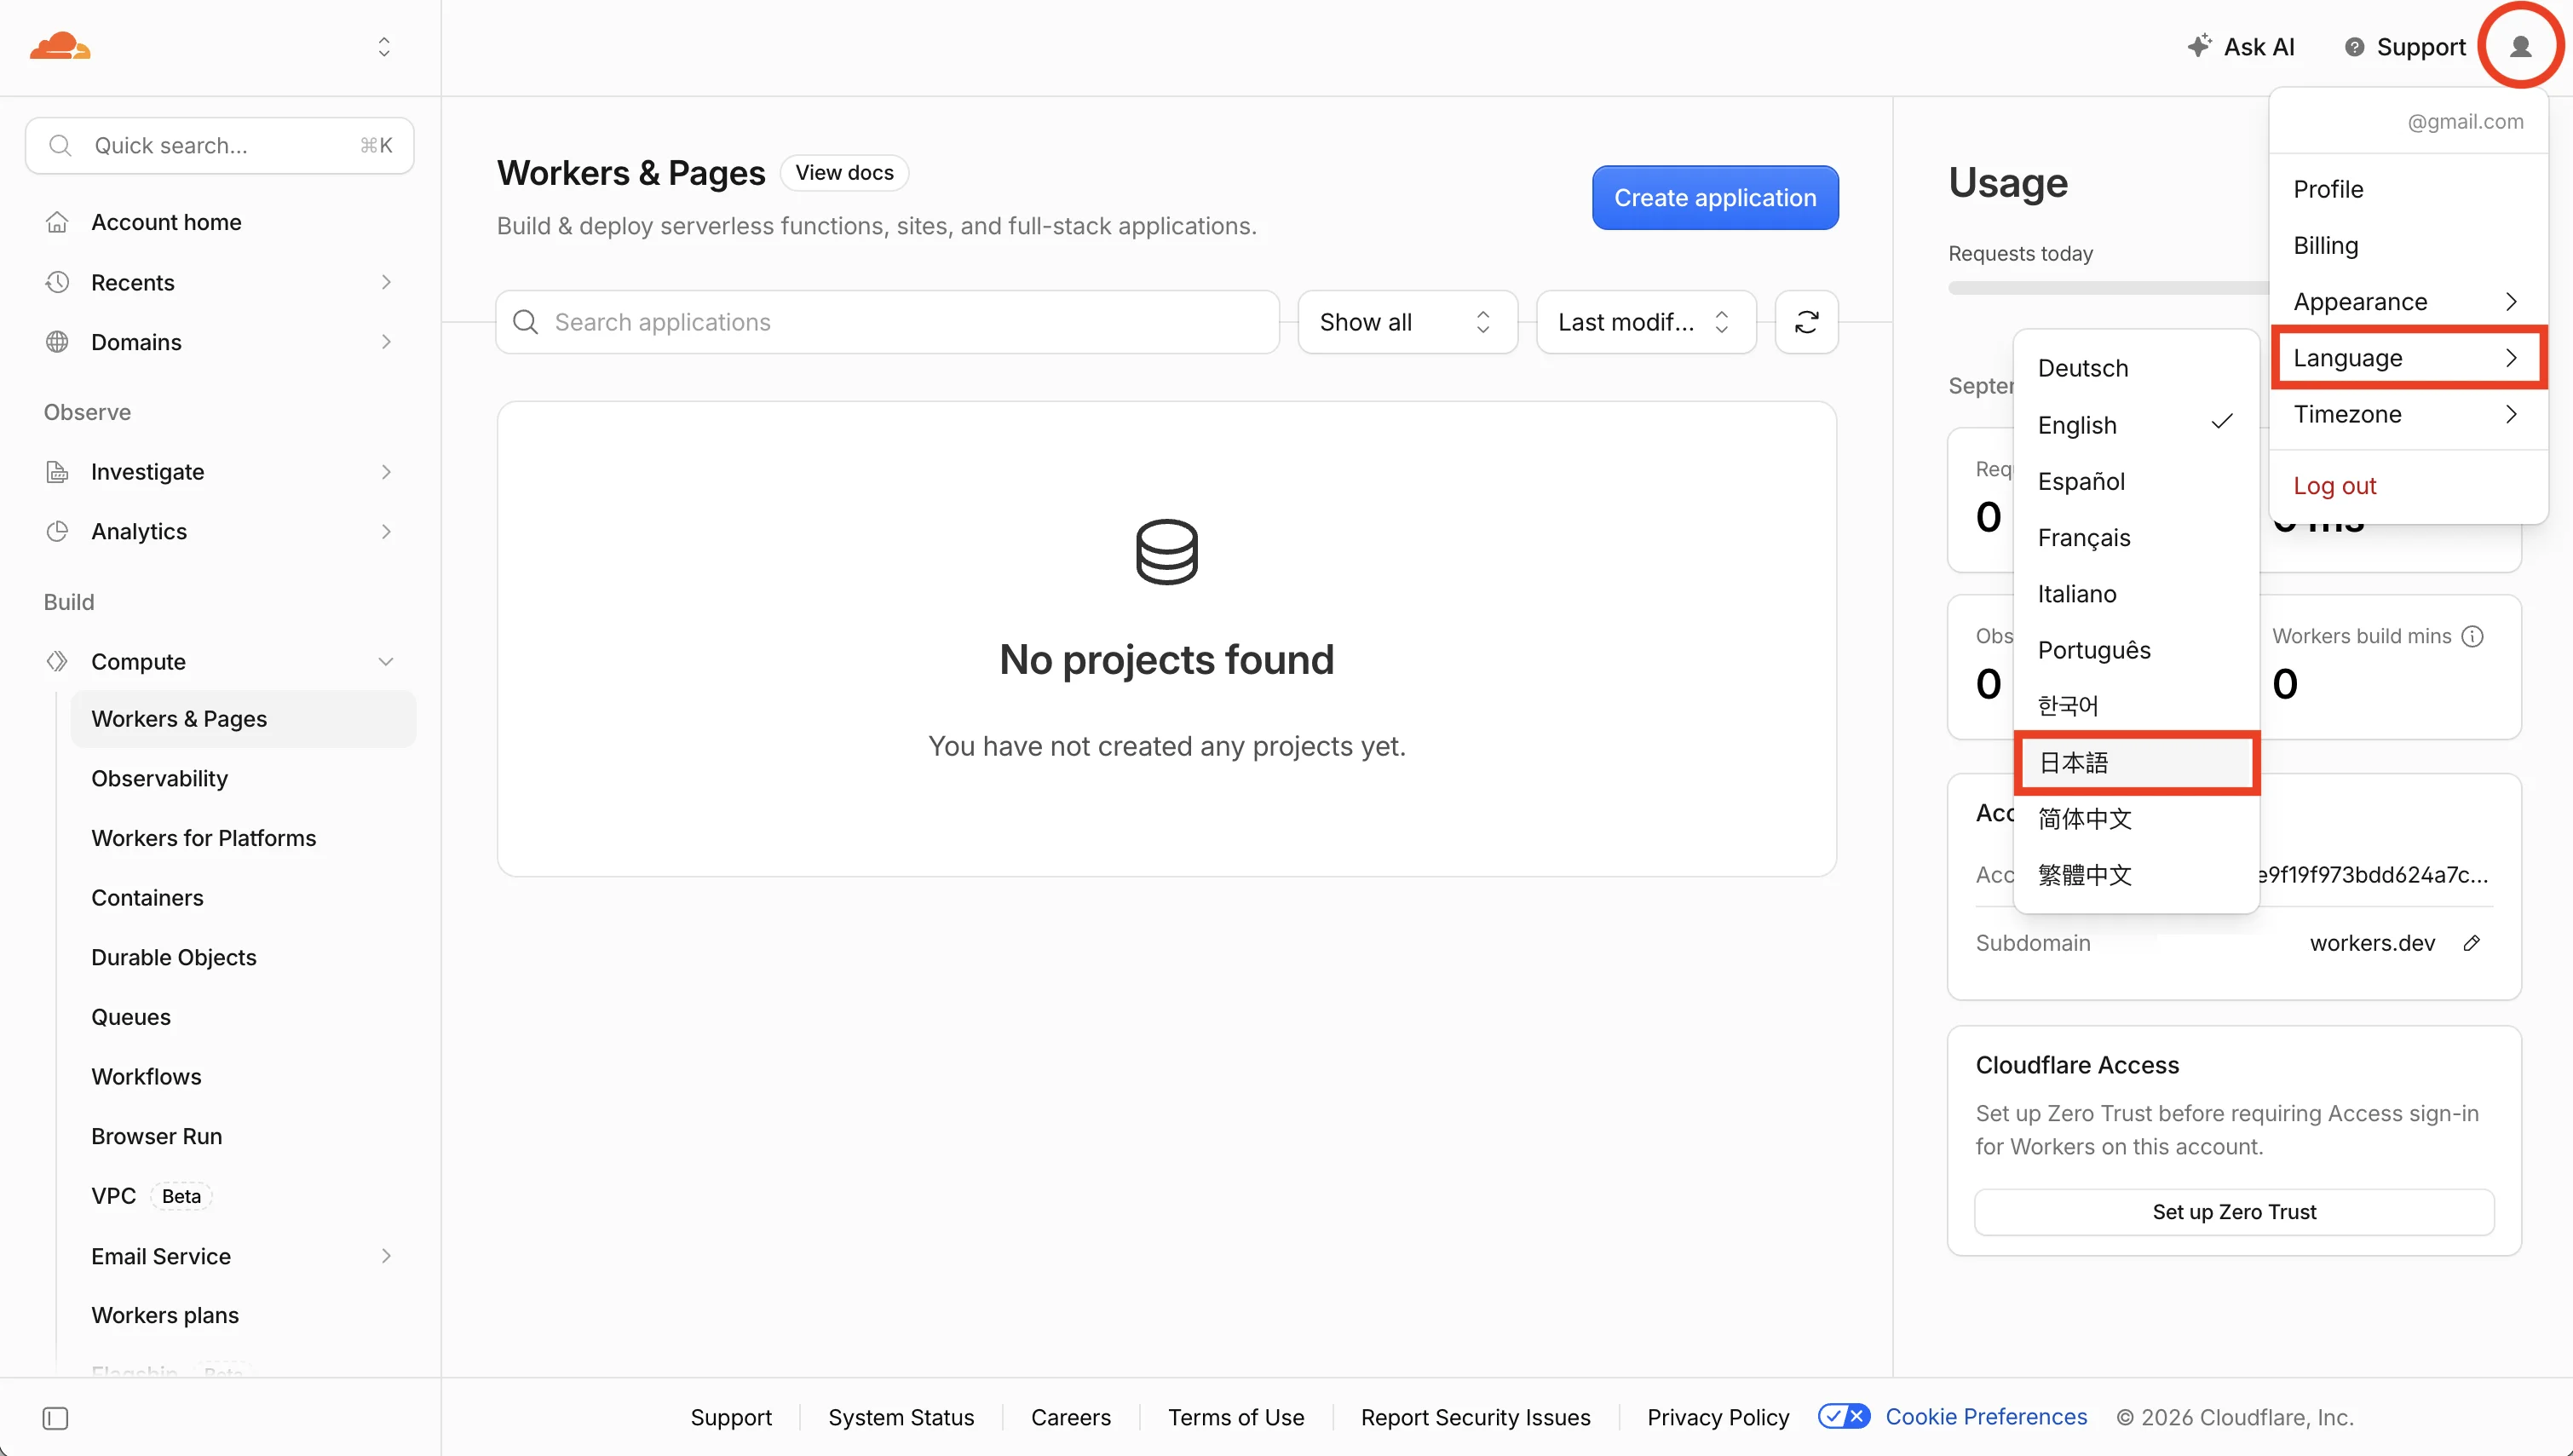This screenshot has width=2573, height=1456.
Task: Click Log out in user menu
Action: coord(2409,485)
